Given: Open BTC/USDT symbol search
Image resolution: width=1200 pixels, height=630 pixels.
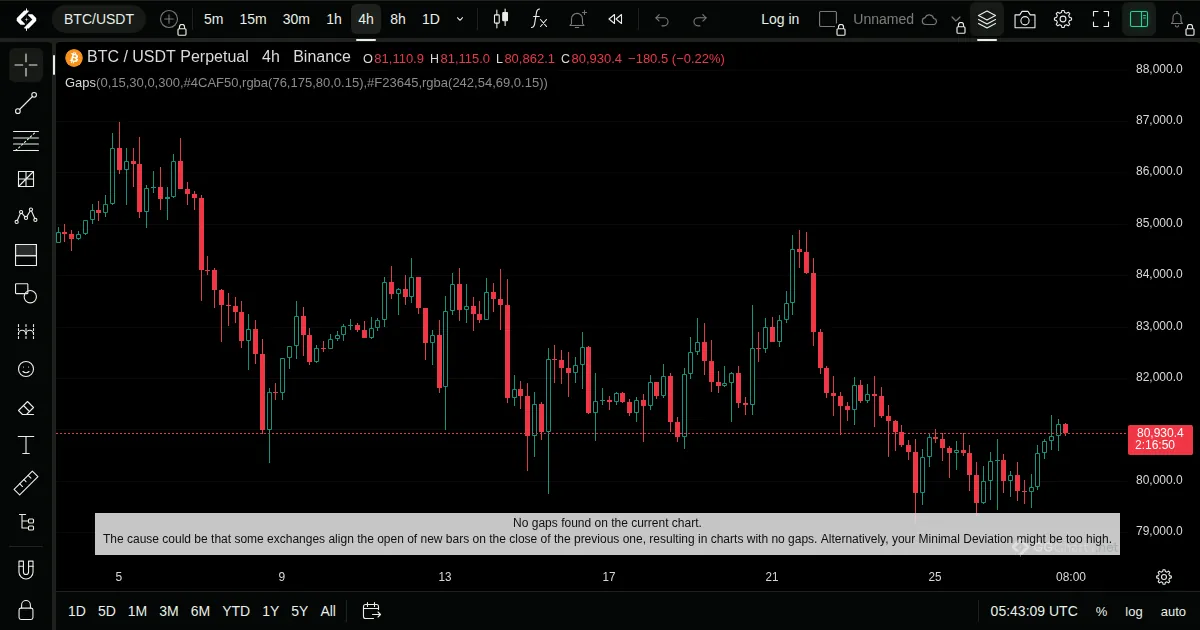Looking at the screenshot, I should click(99, 19).
